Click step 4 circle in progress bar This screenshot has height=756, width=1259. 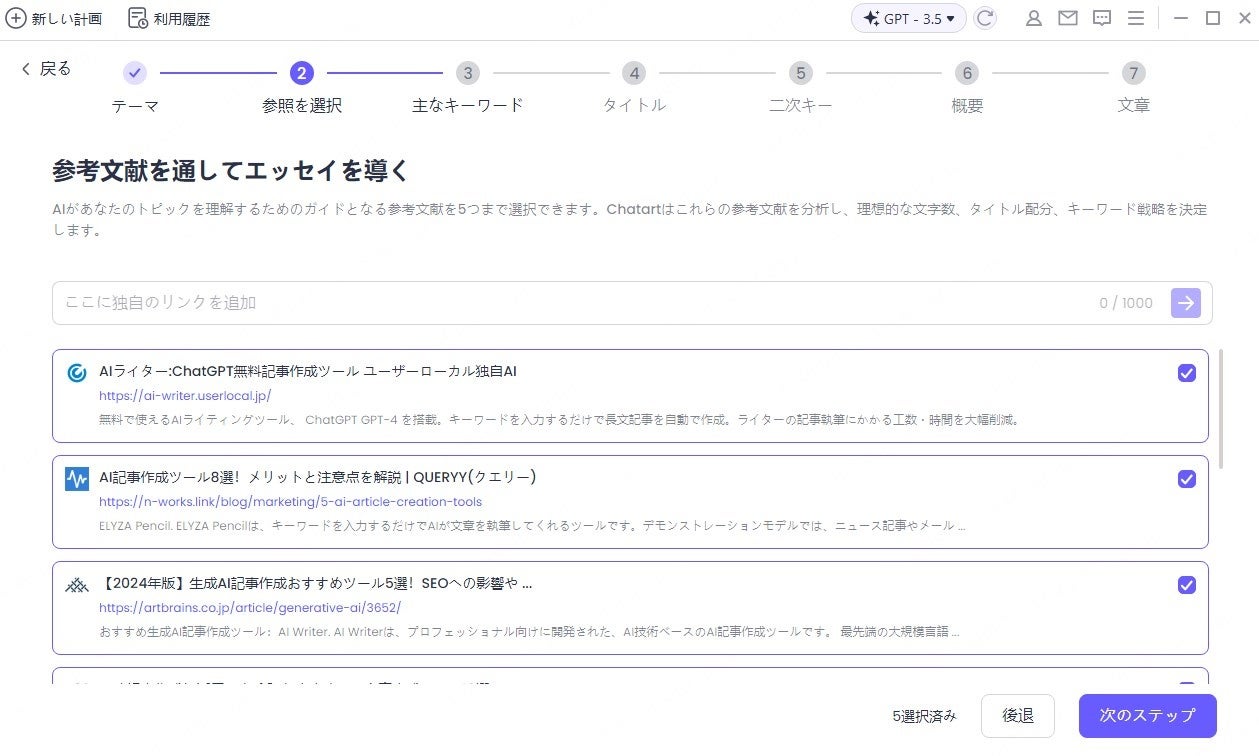pos(633,73)
